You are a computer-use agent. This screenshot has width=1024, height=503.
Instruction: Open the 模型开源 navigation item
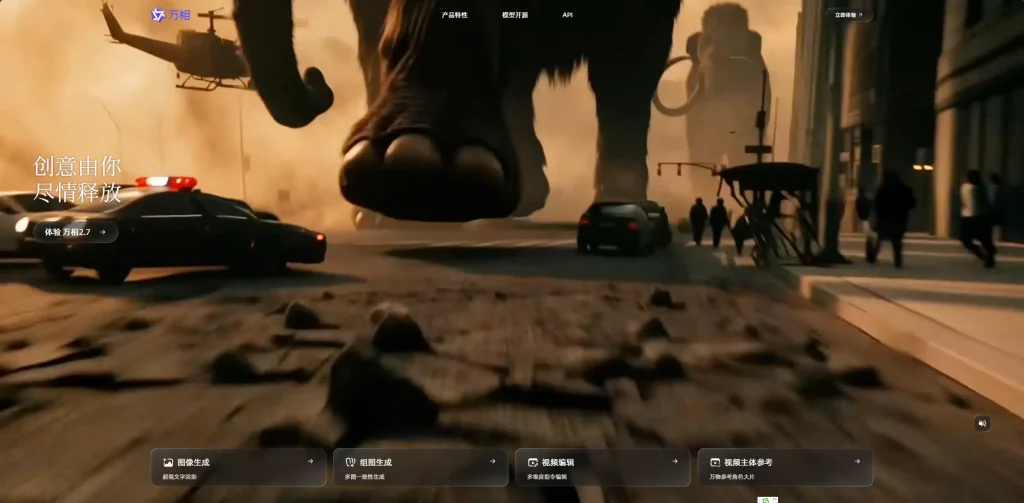point(515,15)
